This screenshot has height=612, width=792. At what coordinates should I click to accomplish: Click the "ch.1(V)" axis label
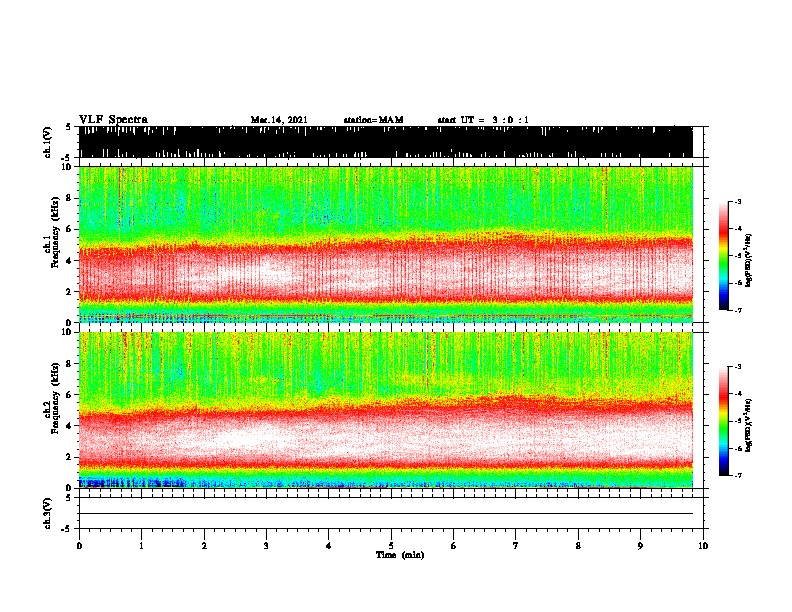point(48,142)
